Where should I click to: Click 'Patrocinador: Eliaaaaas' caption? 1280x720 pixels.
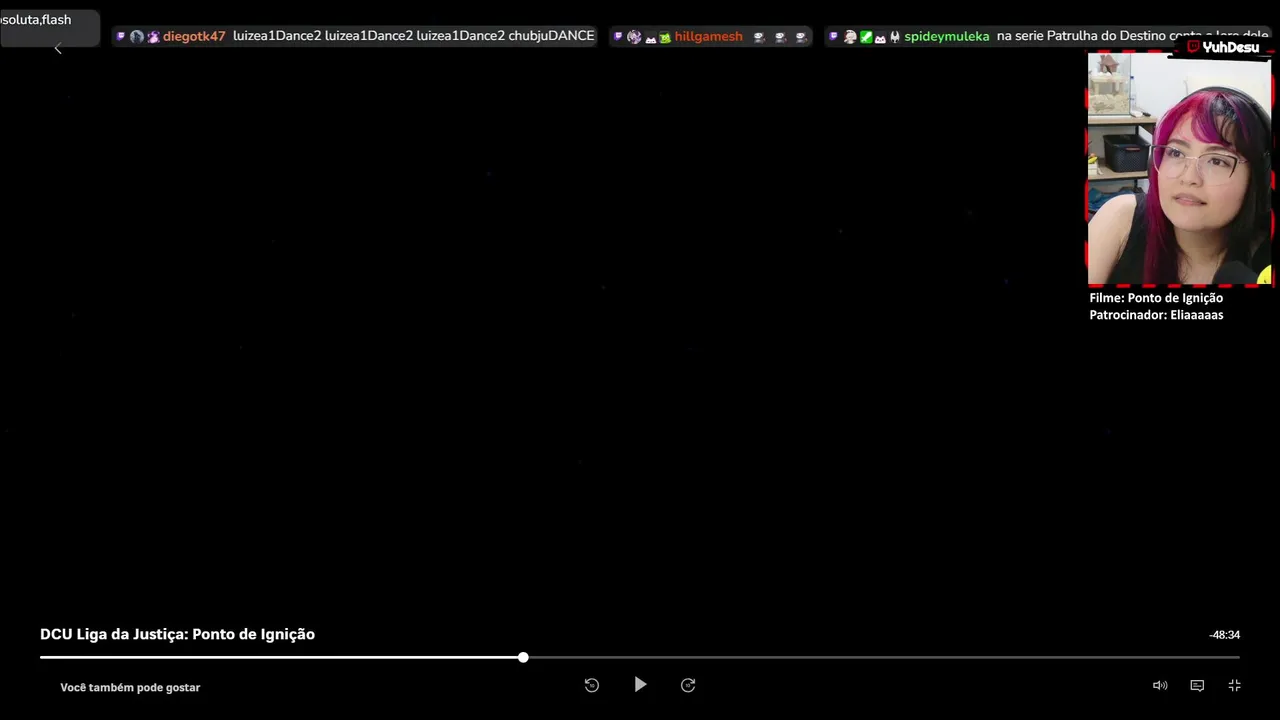click(1156, 315)
